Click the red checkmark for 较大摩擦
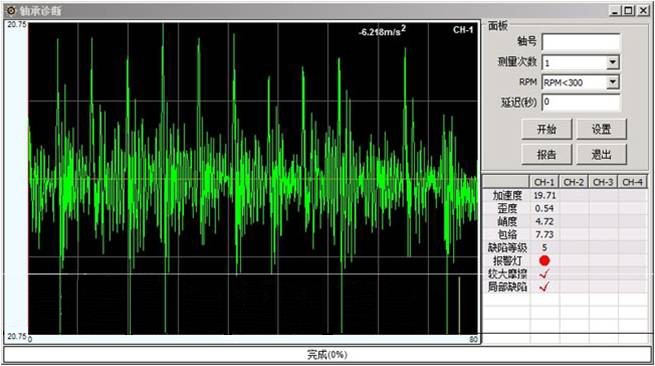This screenshot has width=655, height=366. (x=544, y=274)
